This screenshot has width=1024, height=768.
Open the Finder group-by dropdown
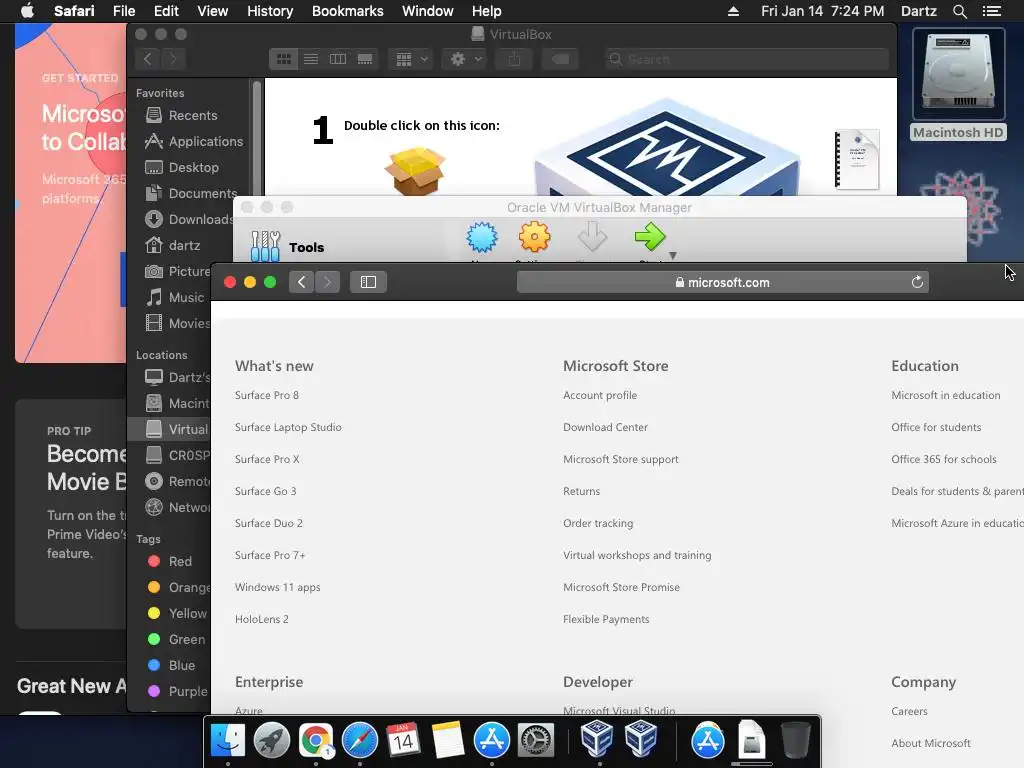[x=411, y=59]
